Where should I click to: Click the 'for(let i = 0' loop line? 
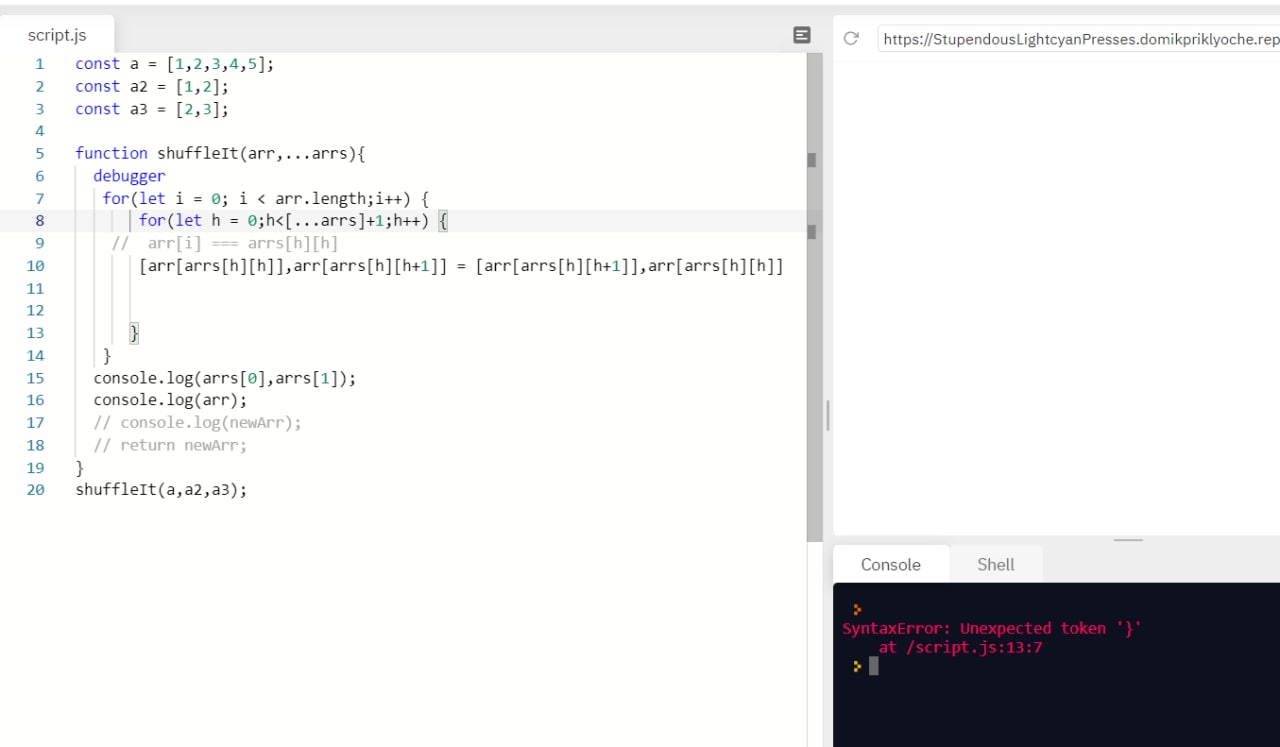click(265, 198)
